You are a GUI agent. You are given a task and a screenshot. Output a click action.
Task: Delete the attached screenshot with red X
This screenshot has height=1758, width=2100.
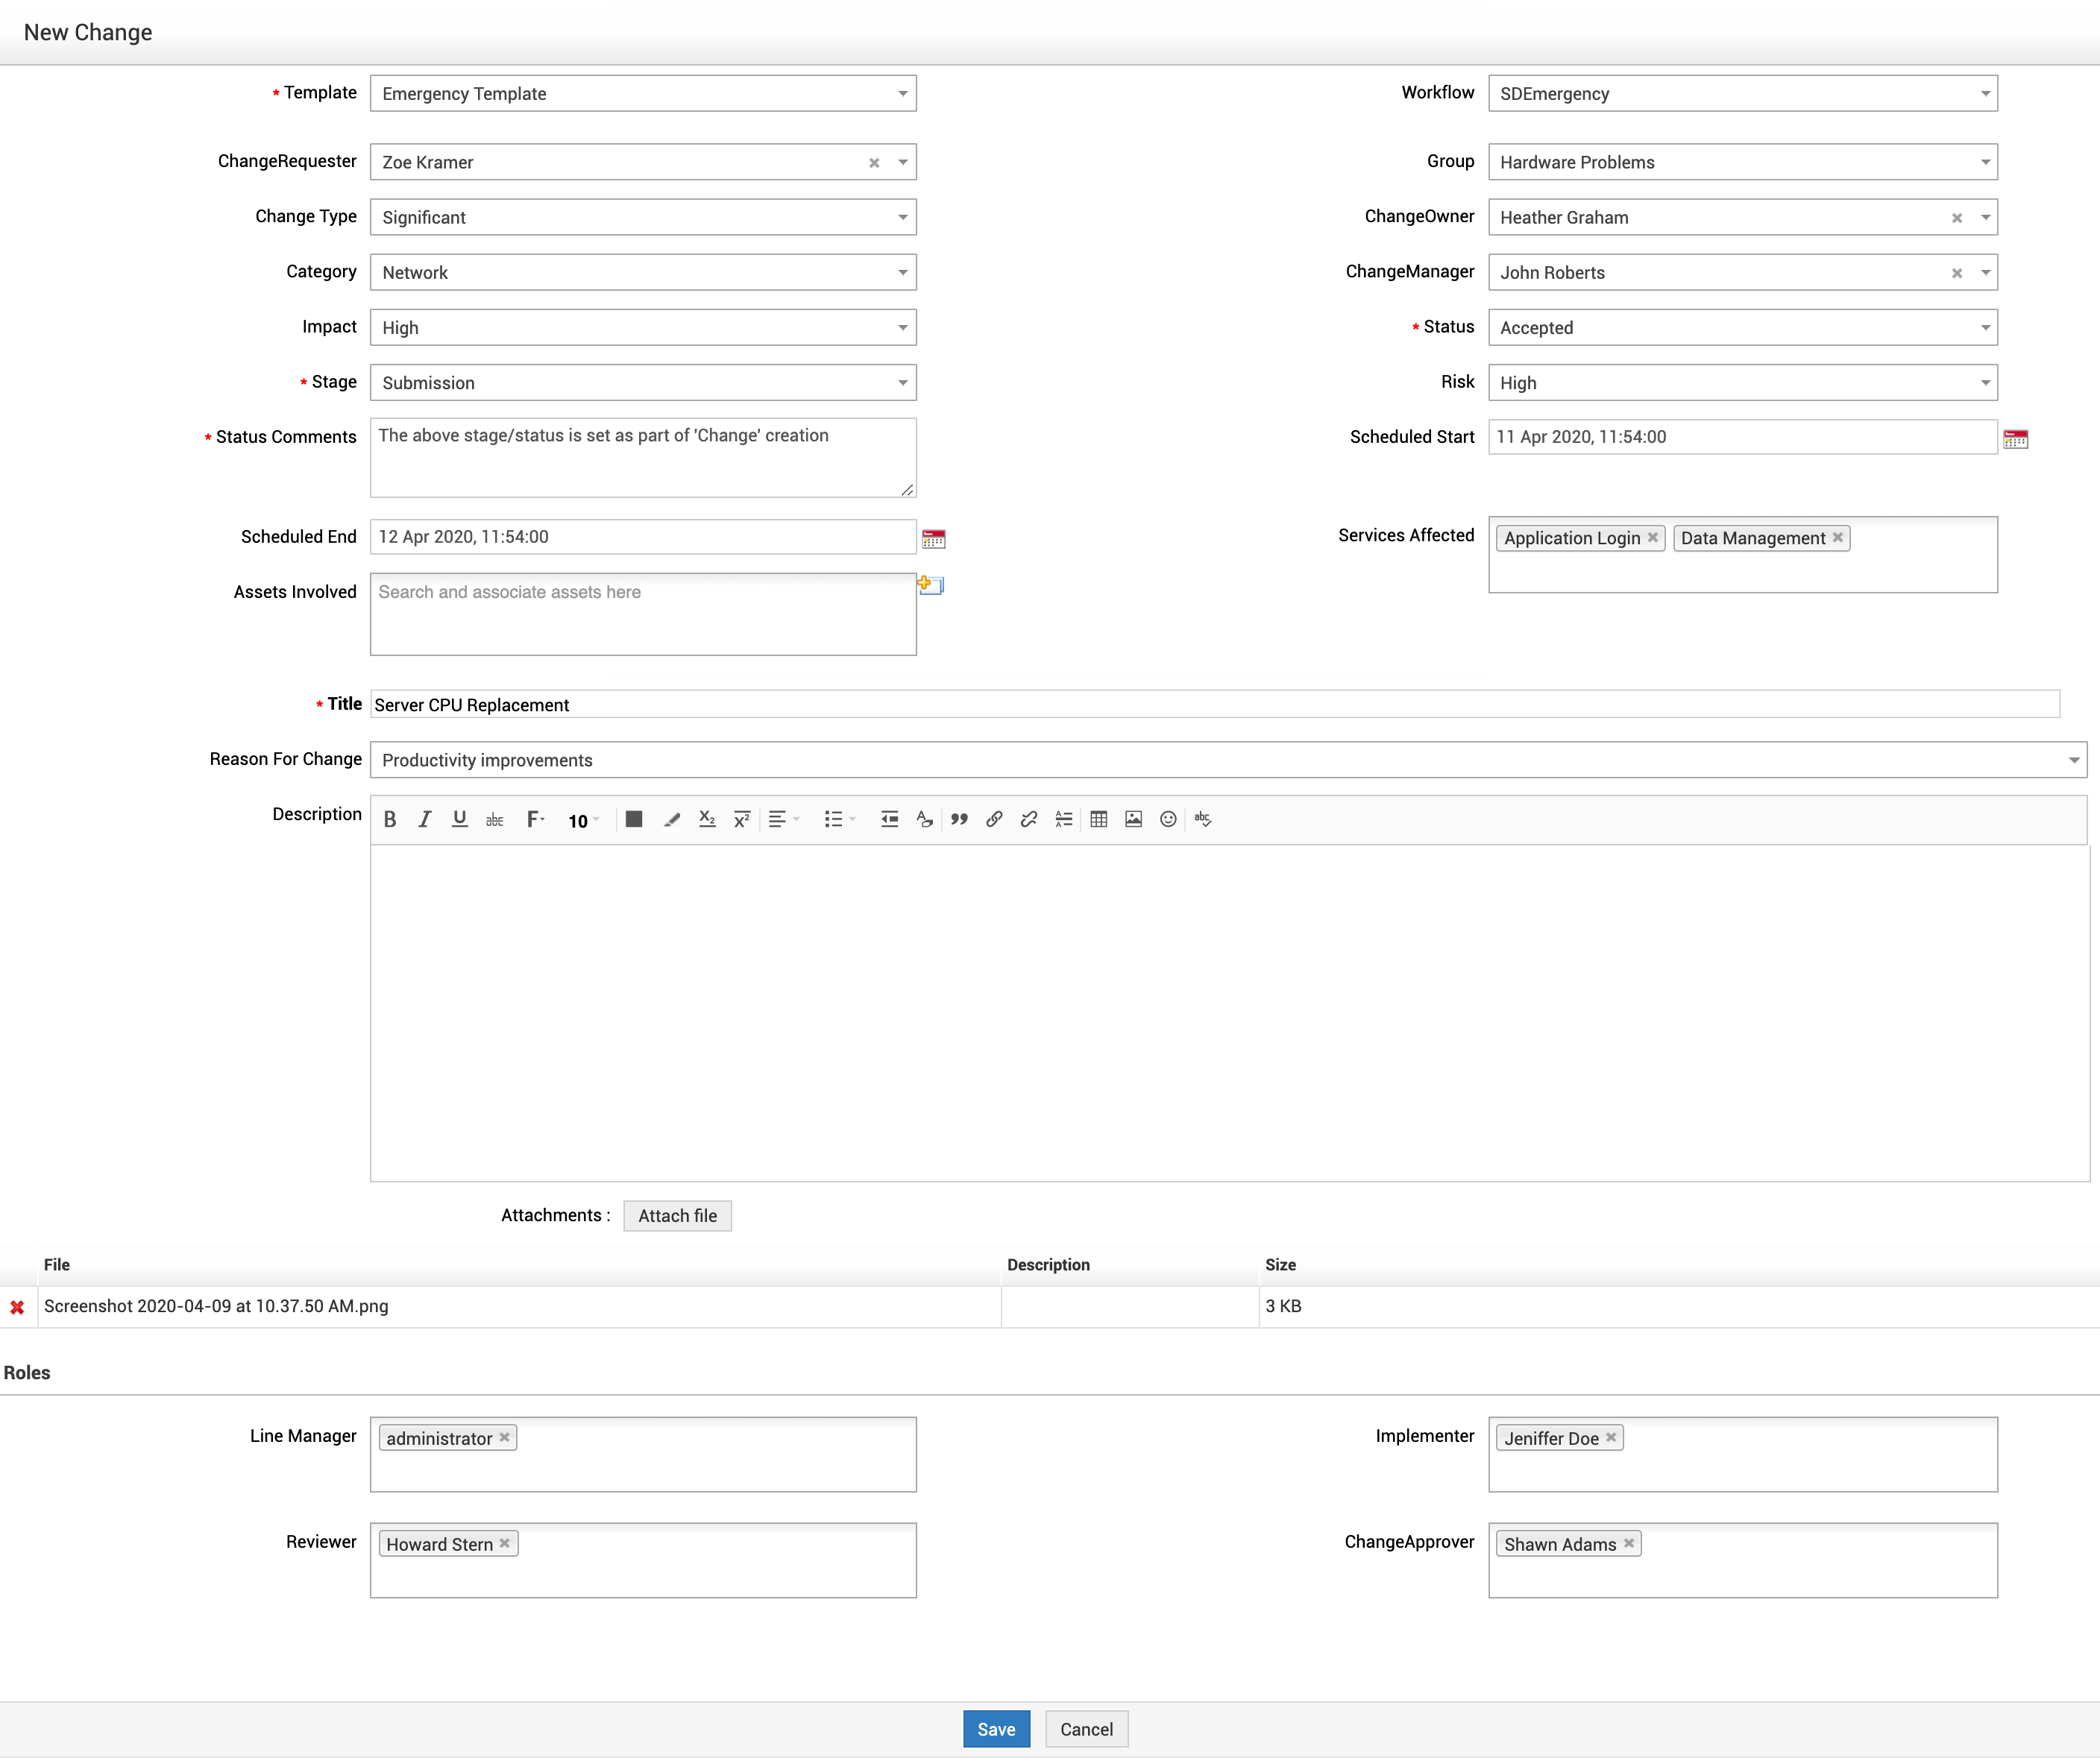[17, 1307]
